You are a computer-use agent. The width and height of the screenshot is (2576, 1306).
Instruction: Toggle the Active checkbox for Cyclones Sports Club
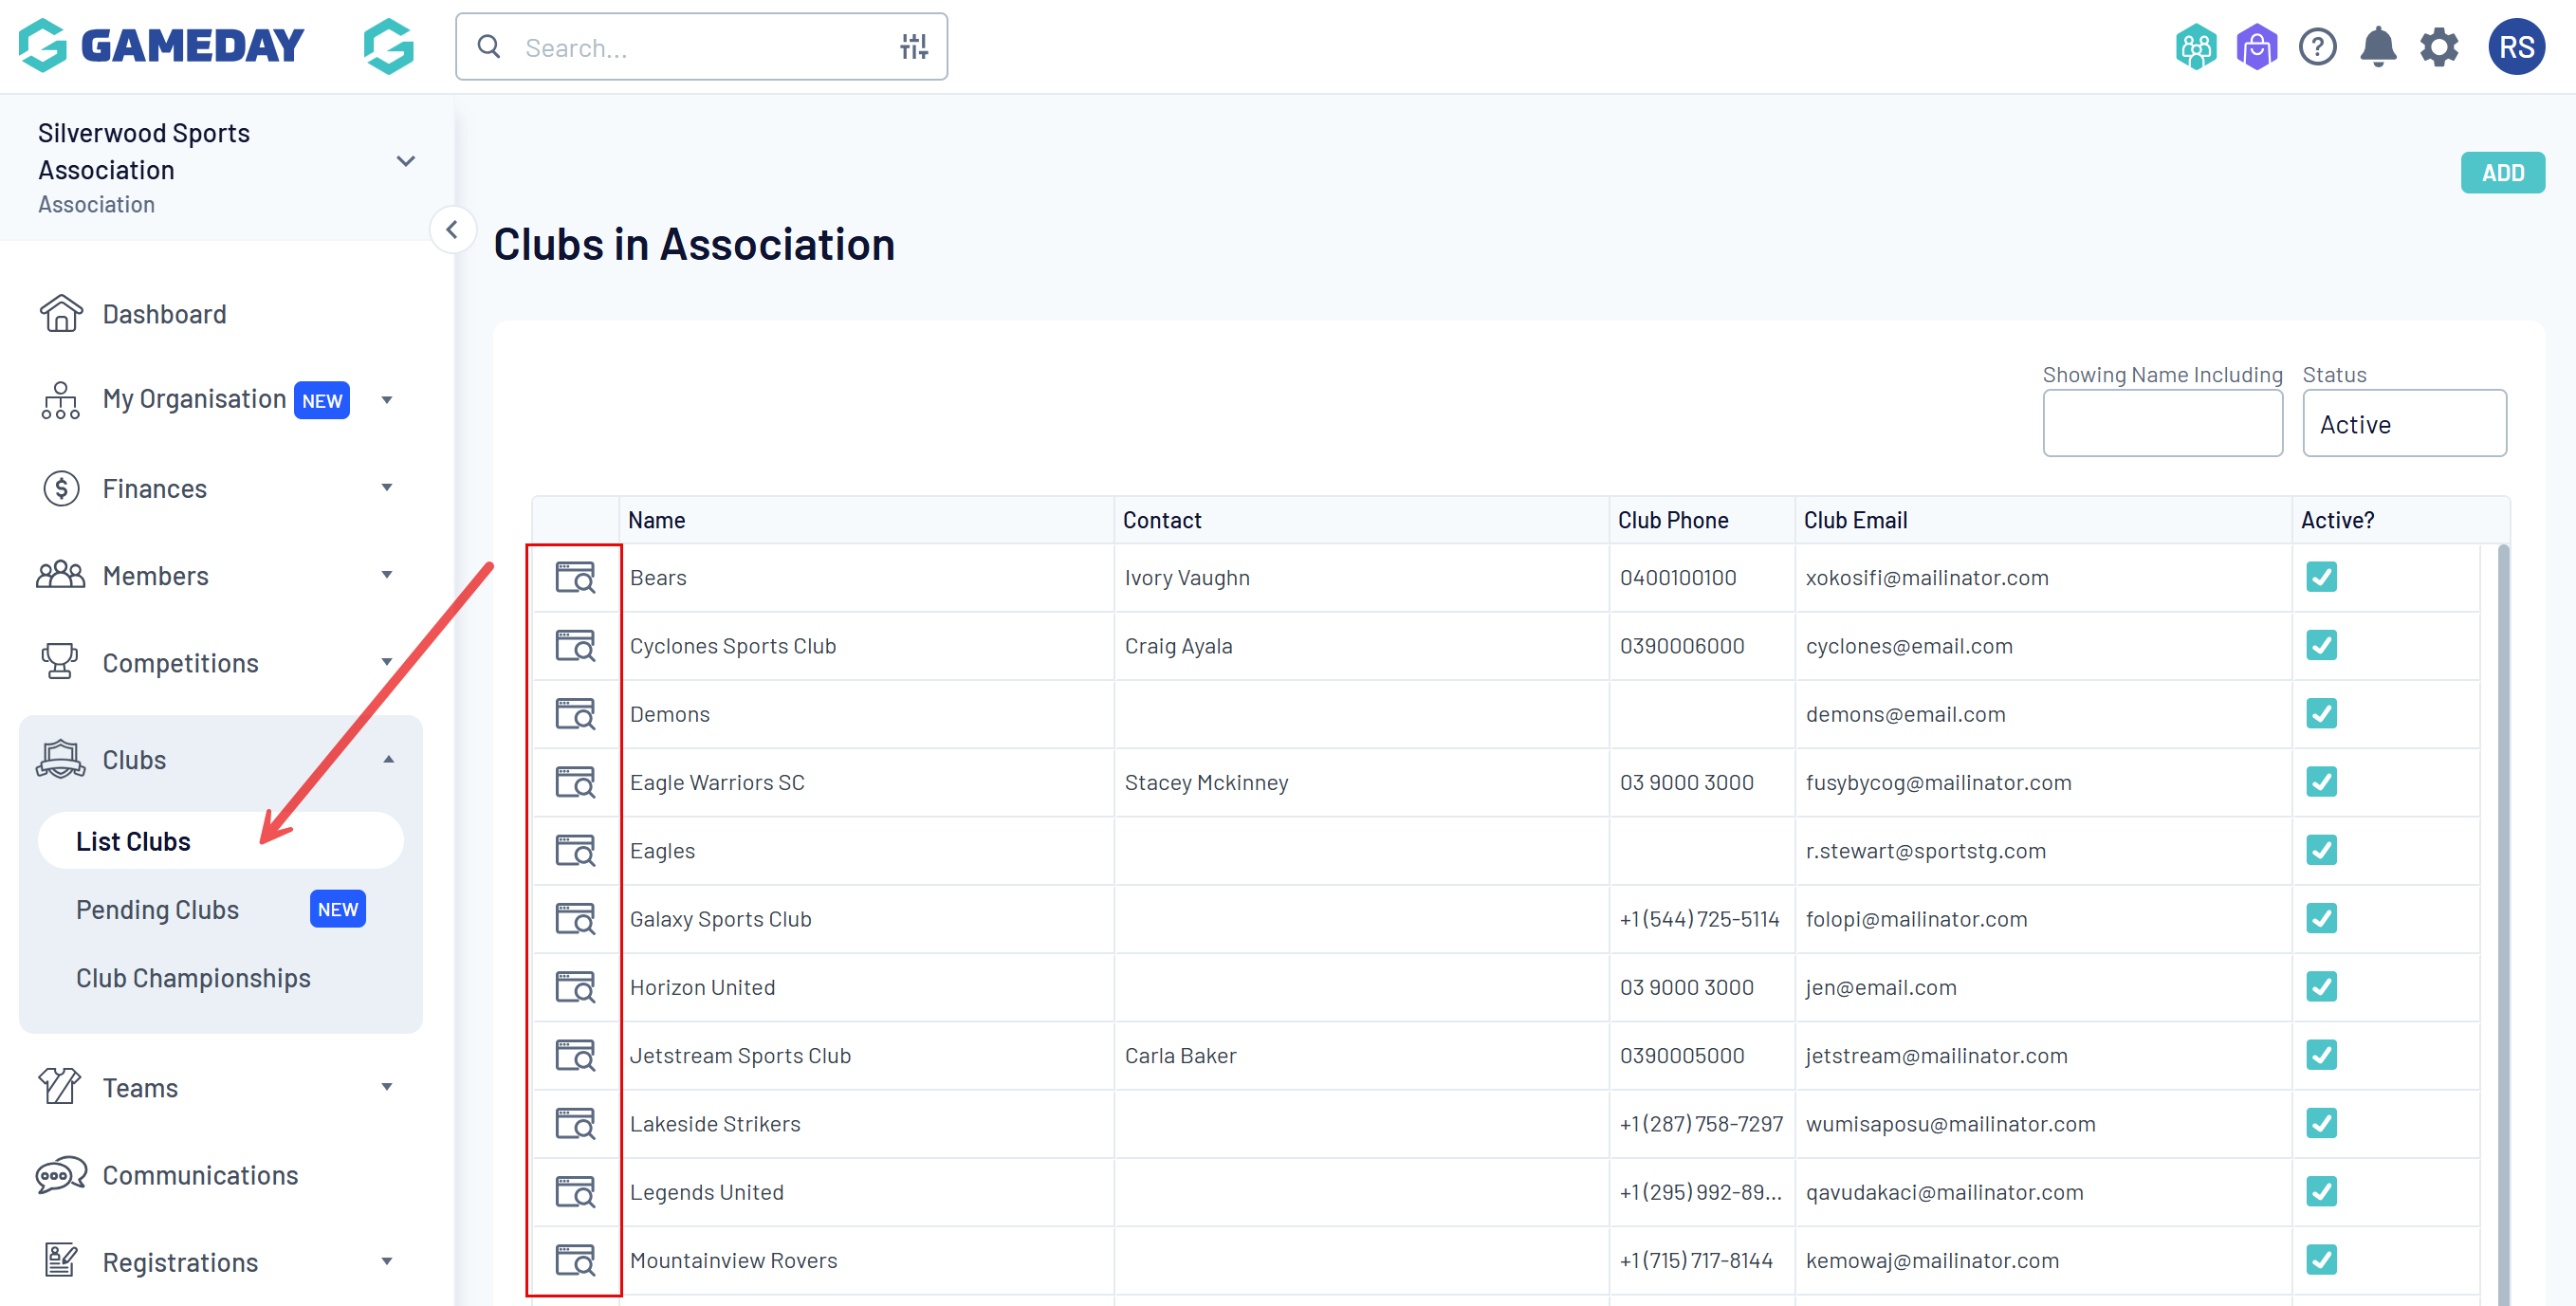point(2321,645)
